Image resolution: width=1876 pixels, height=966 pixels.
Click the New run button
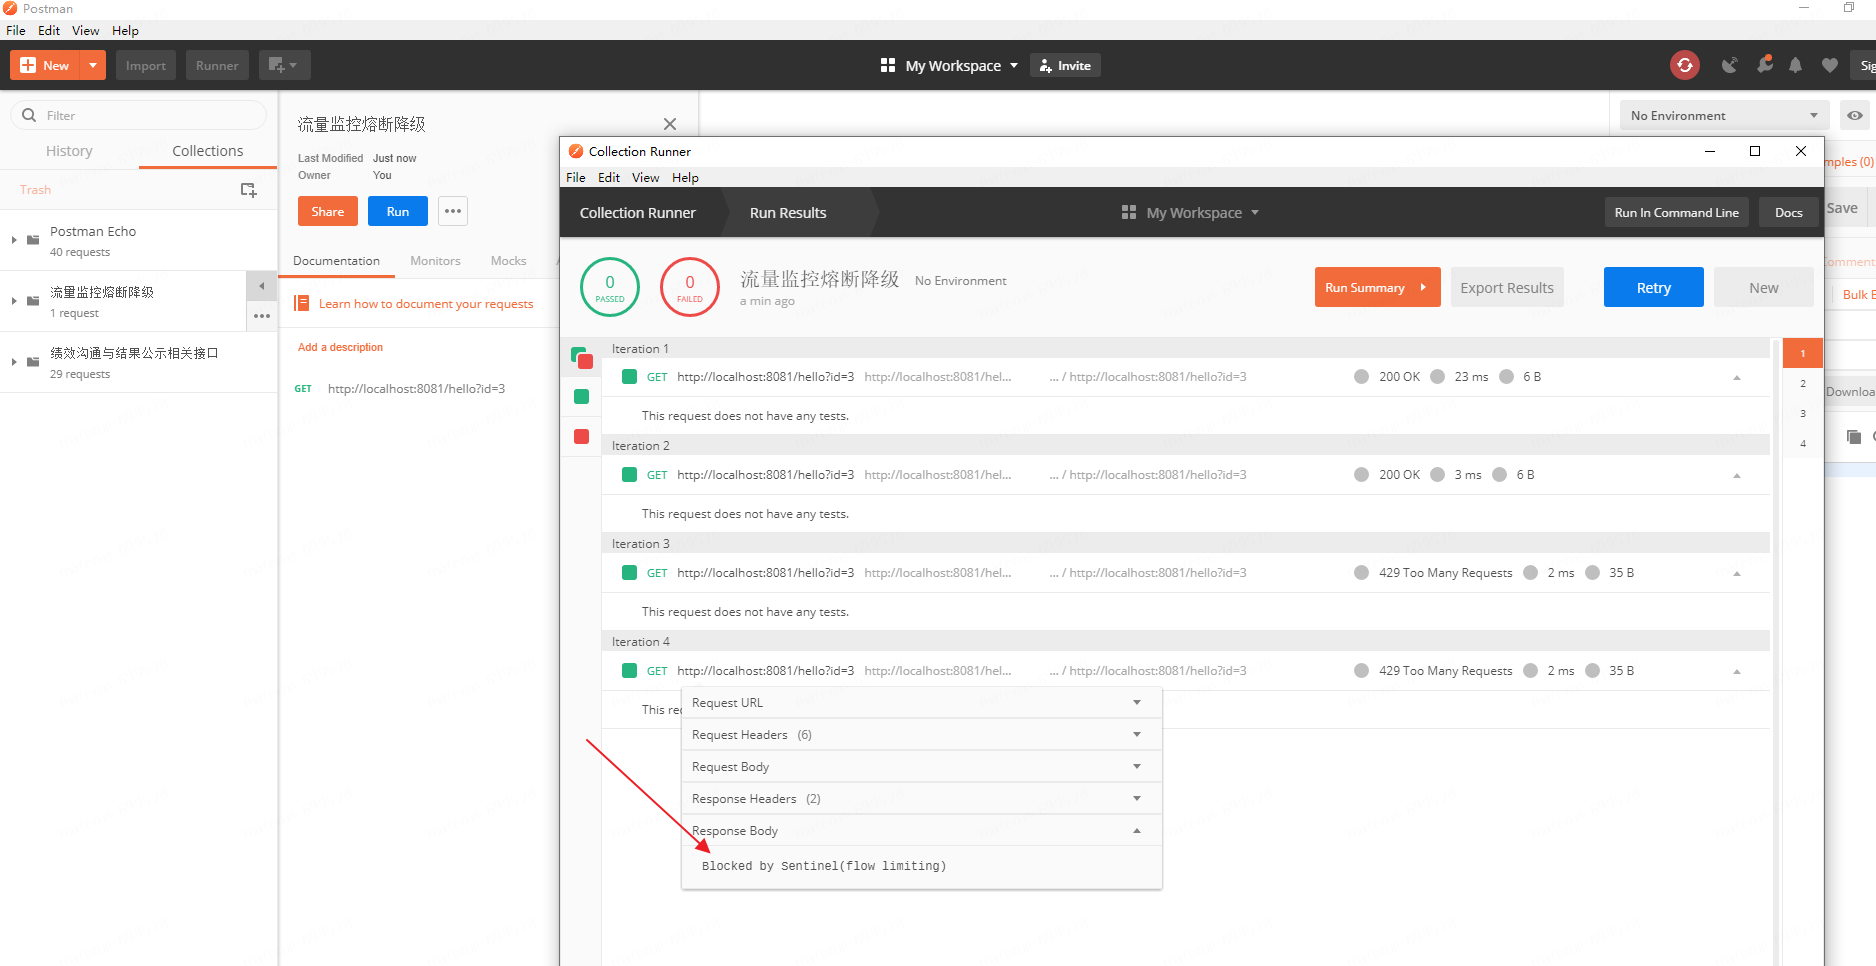tap(1763, 287)
